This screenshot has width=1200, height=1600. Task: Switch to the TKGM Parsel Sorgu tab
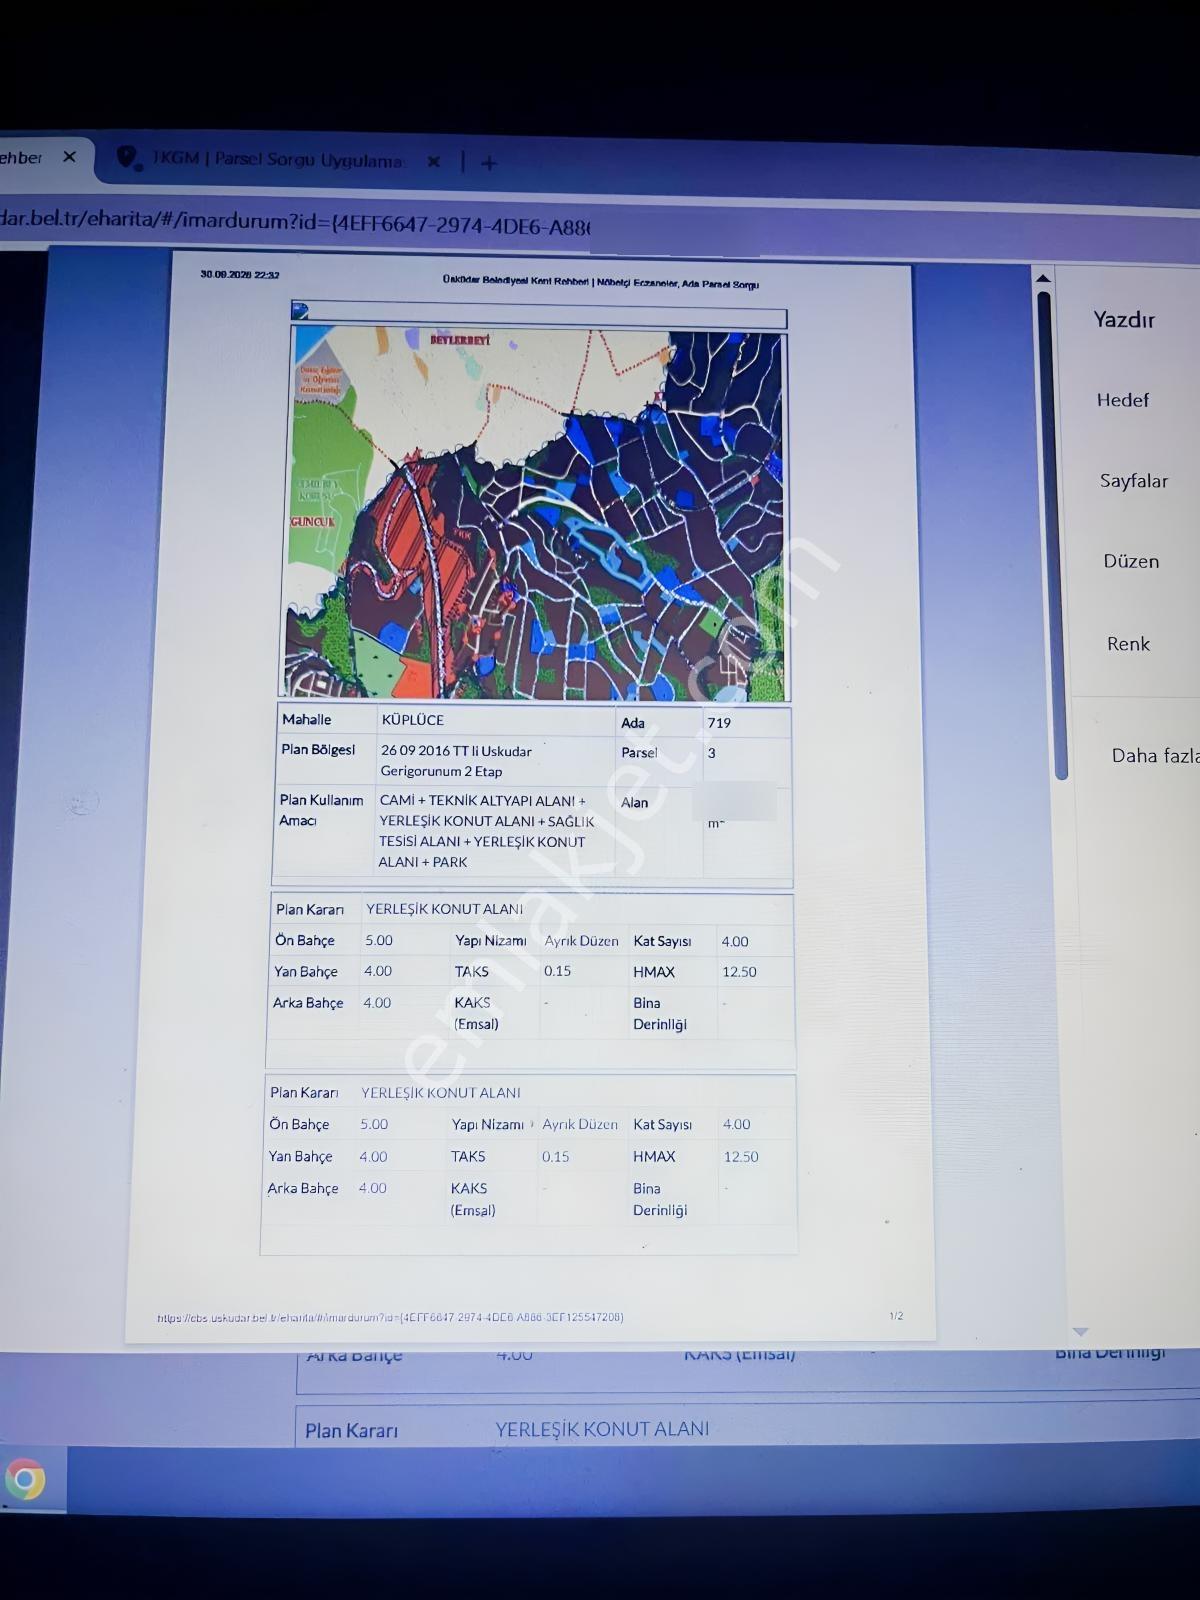coord(279,160)
